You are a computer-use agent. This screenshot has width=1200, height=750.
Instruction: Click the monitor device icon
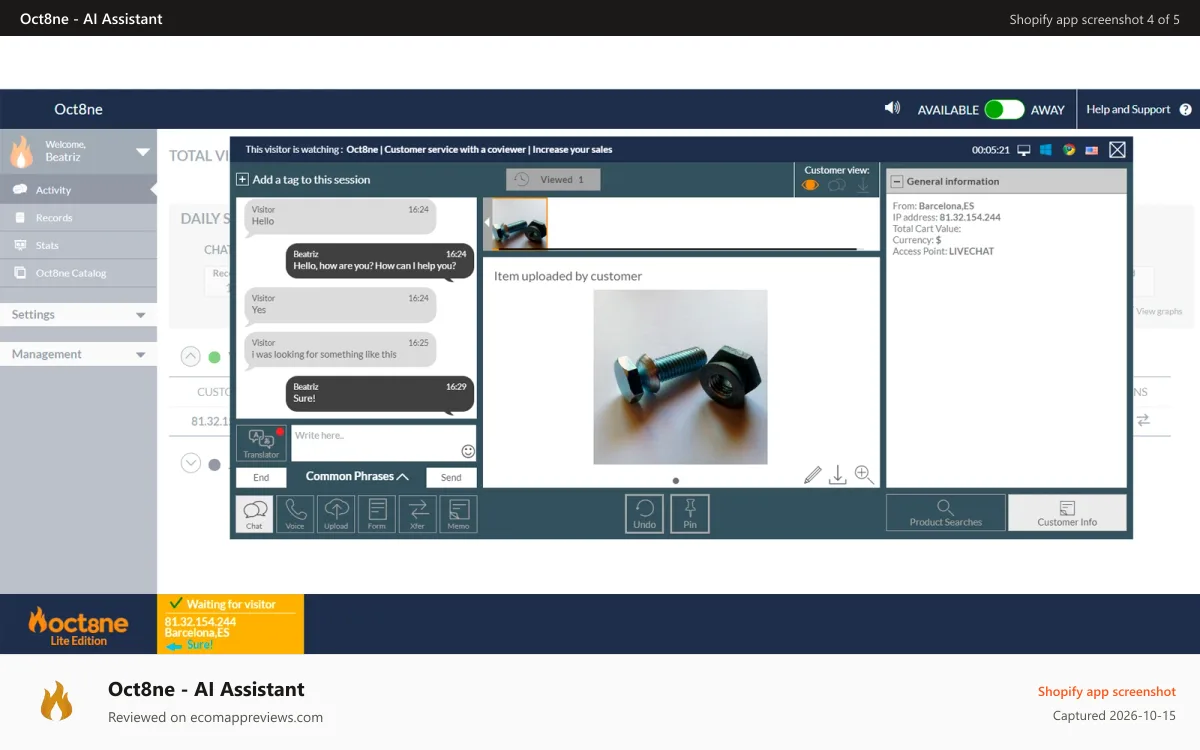(1024, 150)
